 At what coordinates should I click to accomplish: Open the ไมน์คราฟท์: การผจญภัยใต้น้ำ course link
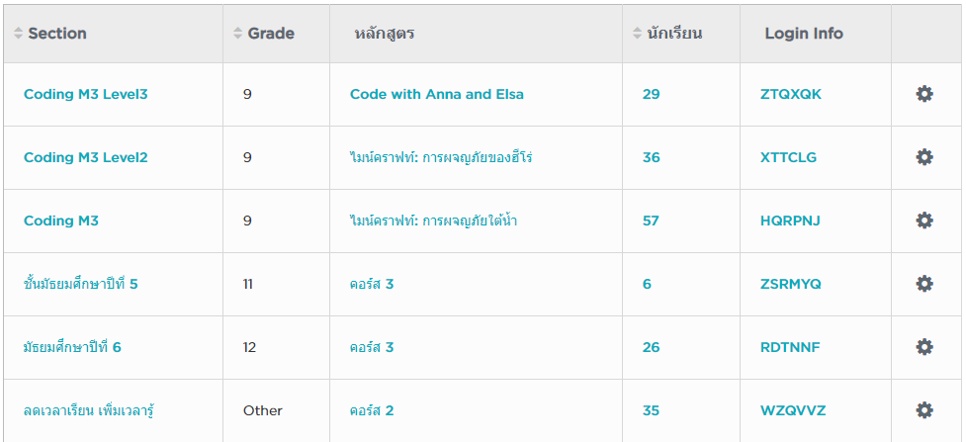point(433,220)
